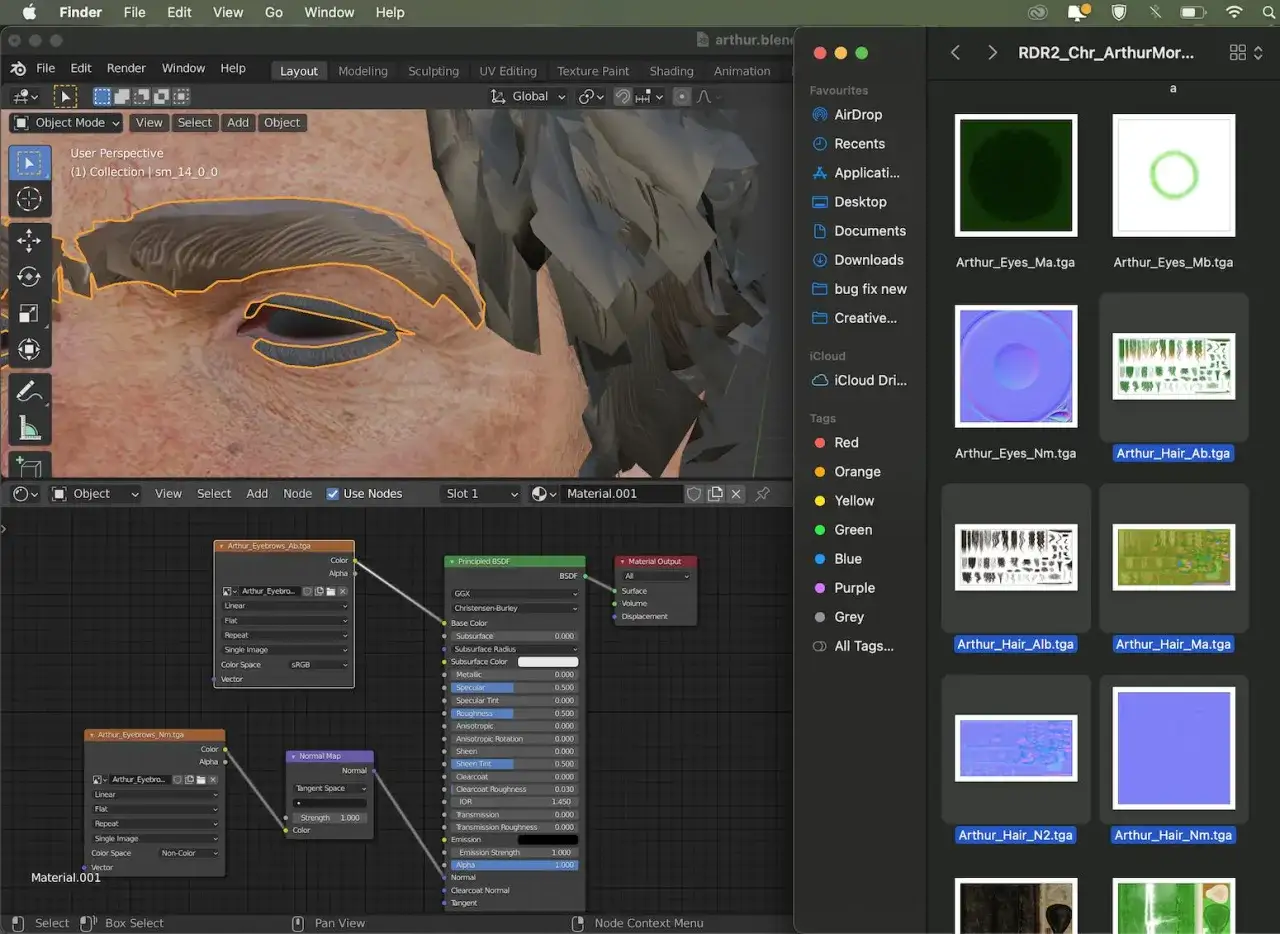Unlink image in Arthur_Eyebrows_Nm.tga node

click(x=213, y=779)
